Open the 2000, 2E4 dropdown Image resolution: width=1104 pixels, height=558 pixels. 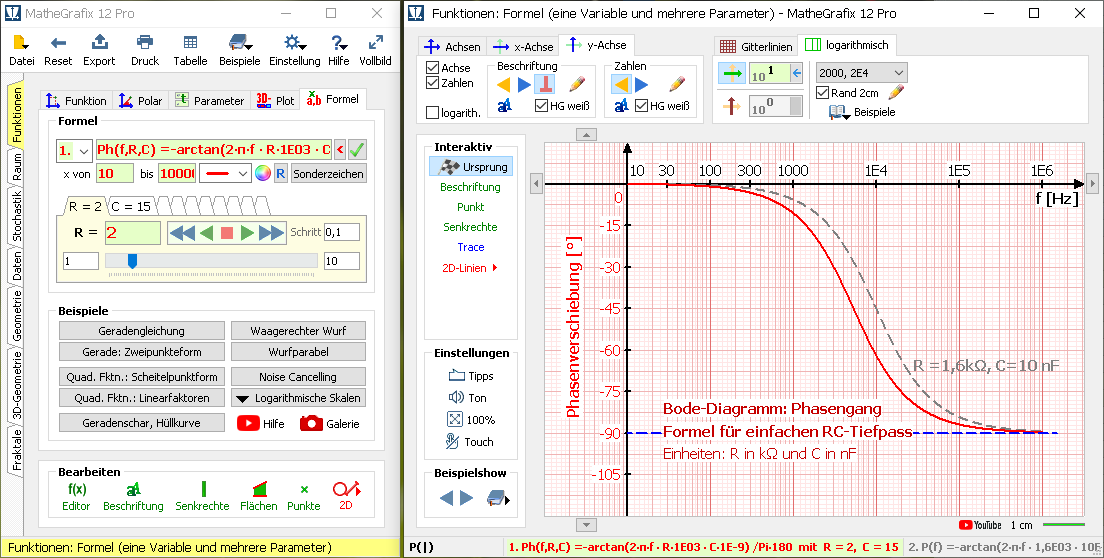[x=862, y=72]
